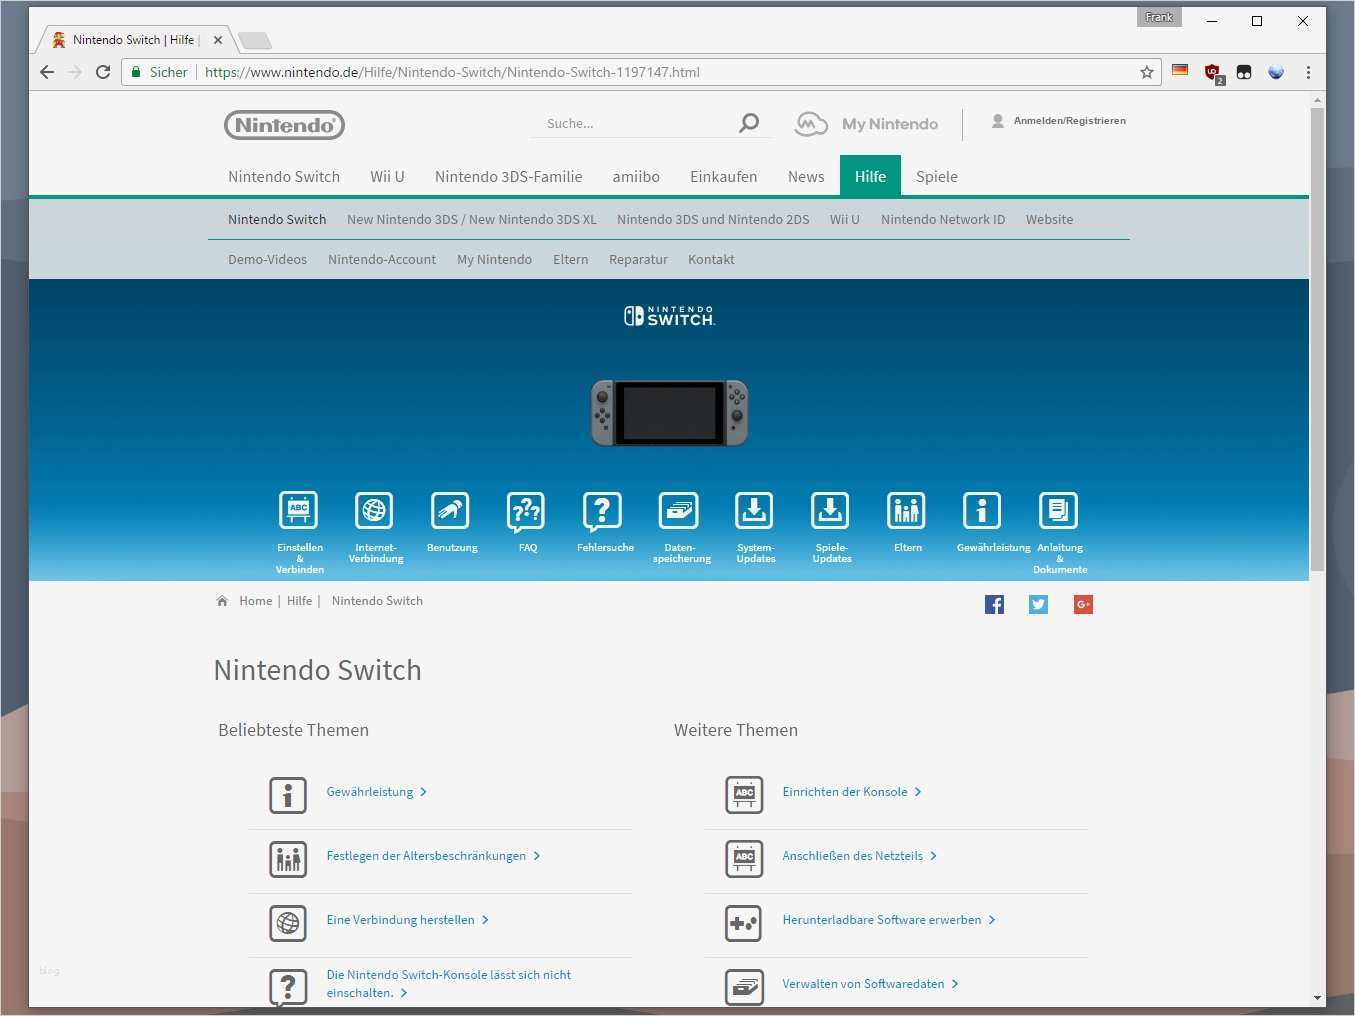
Task: Share page on Facebook
Action: coord(994,604)
